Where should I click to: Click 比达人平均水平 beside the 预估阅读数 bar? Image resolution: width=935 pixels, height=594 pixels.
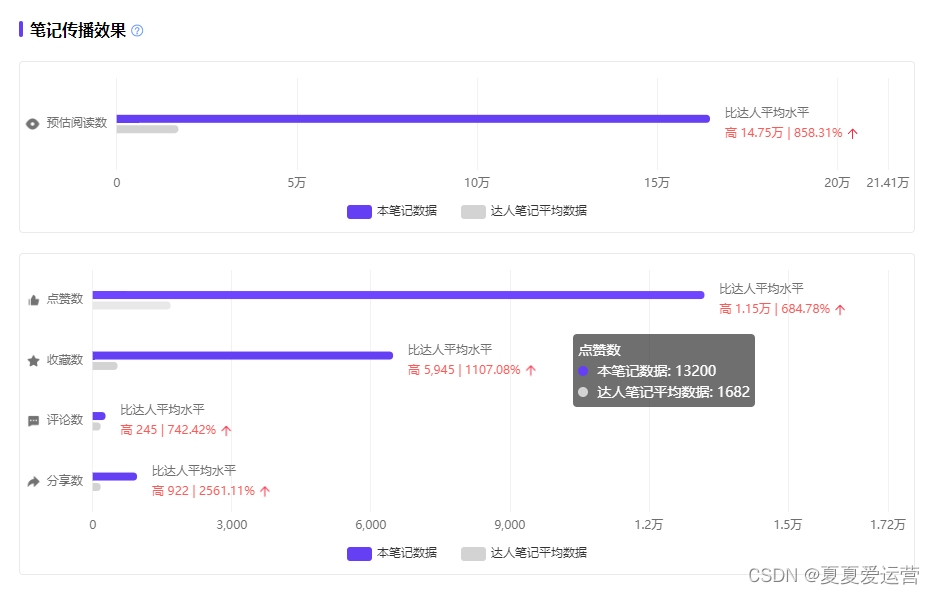click(x=767, y=113)
